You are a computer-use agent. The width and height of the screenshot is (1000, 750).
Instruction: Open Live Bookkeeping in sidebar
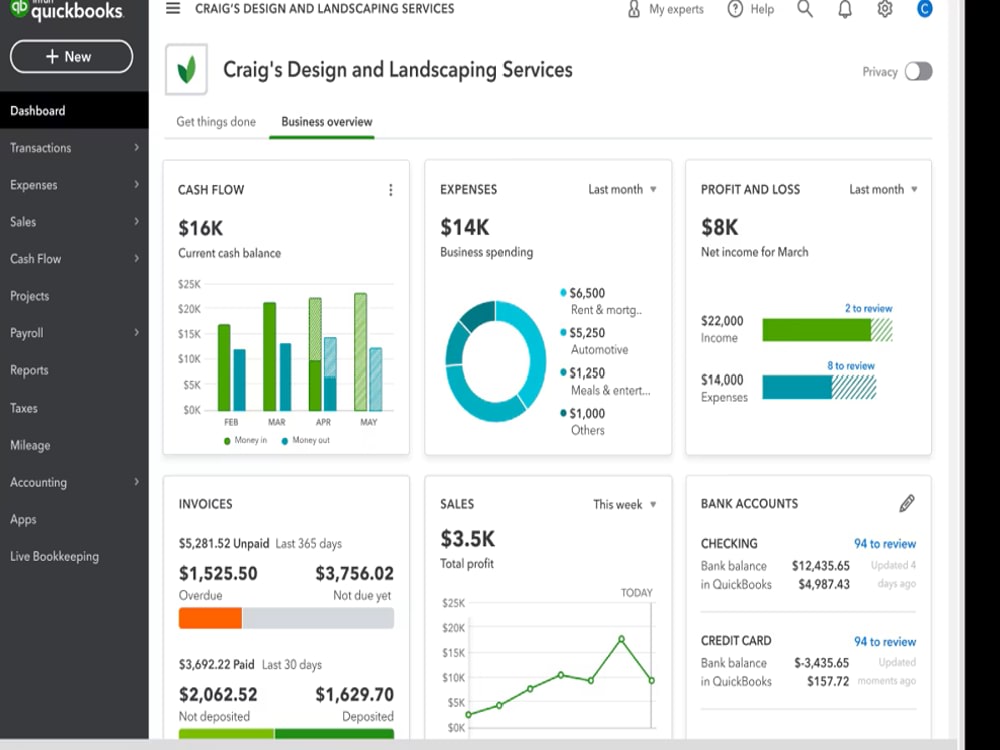click(x=74, y=556)
